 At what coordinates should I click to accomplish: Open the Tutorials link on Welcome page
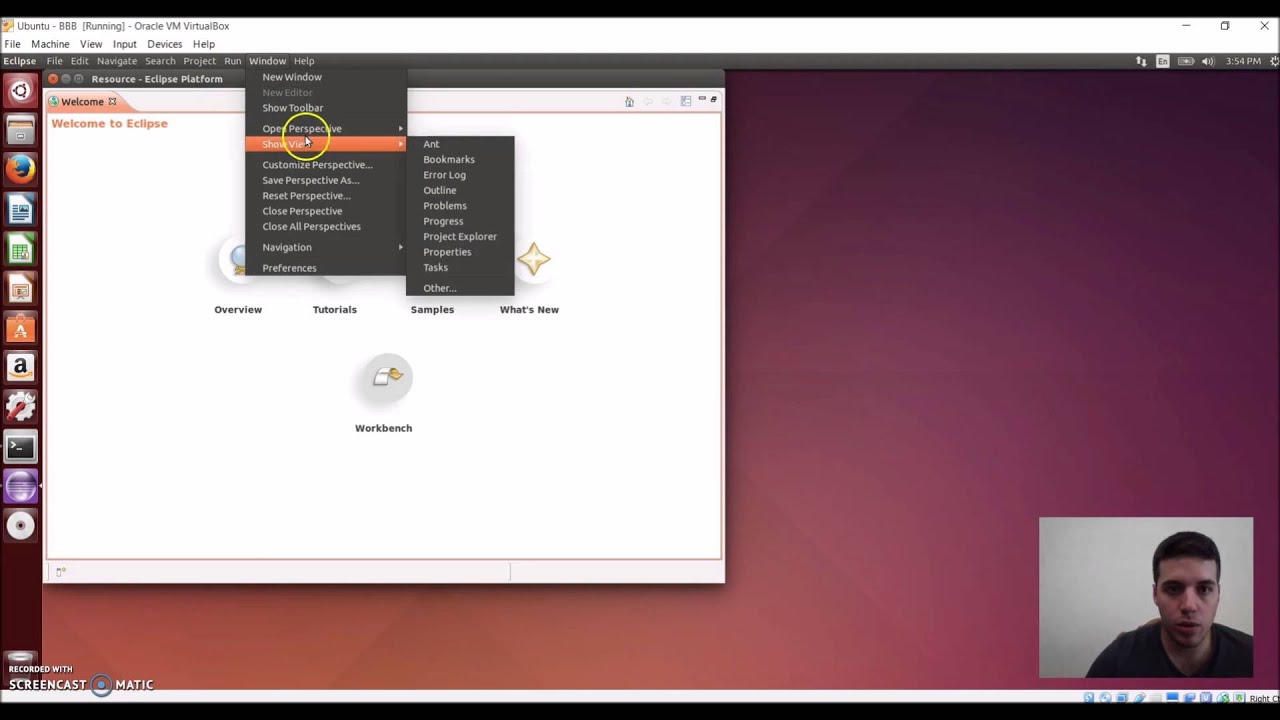(334, 310)
